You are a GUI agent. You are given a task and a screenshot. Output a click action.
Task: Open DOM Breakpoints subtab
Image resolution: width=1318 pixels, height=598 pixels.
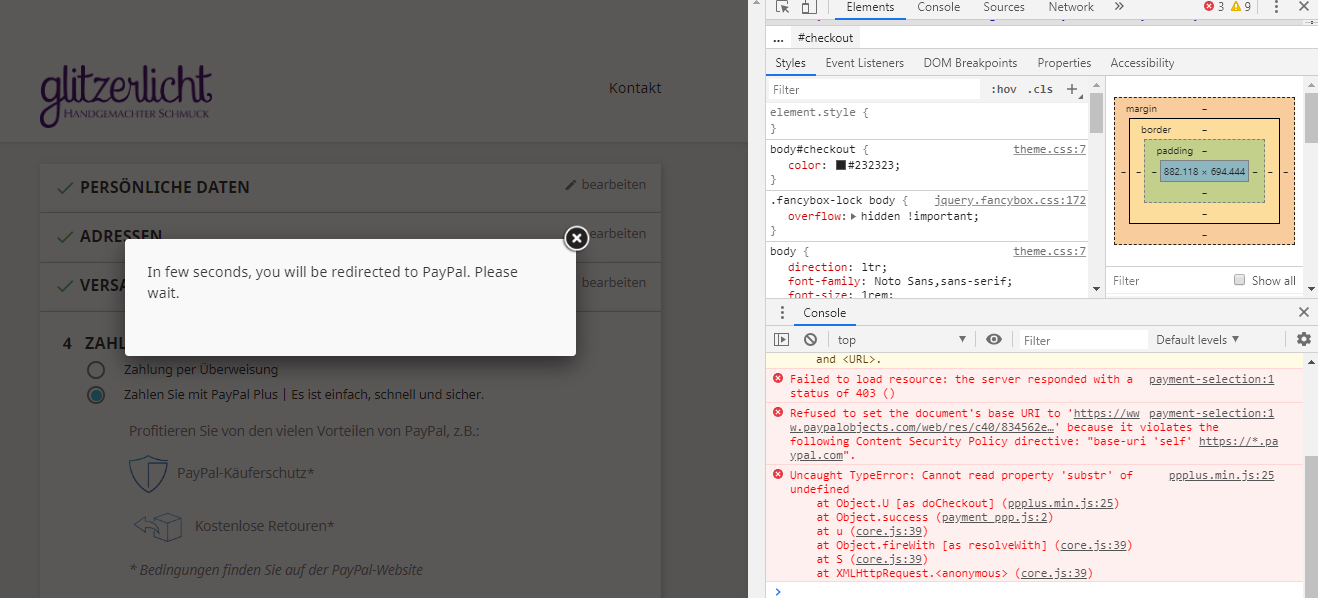tap(970, 63)
